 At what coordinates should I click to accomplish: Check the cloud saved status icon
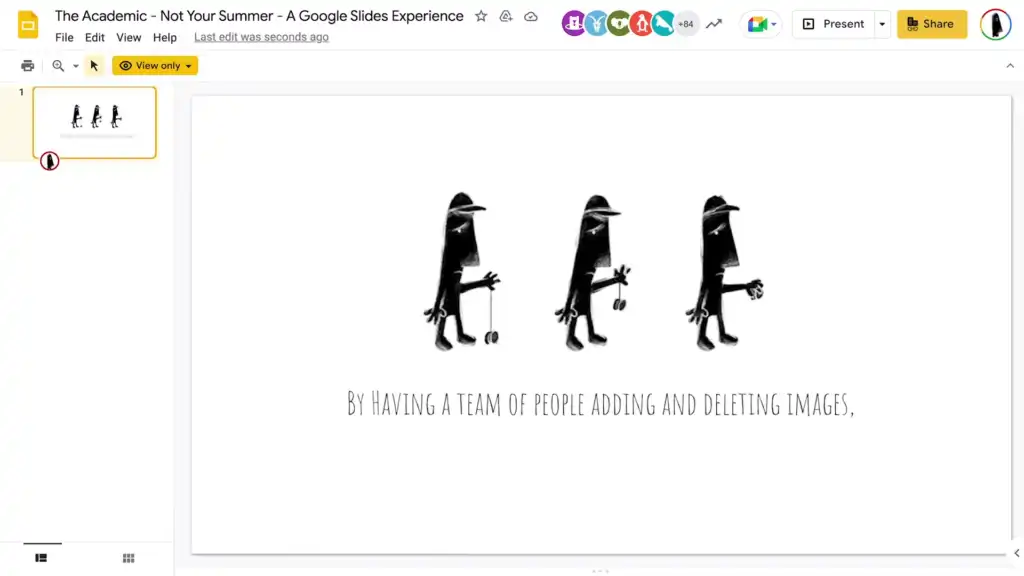pyautogui.click(x=531, y=16)
